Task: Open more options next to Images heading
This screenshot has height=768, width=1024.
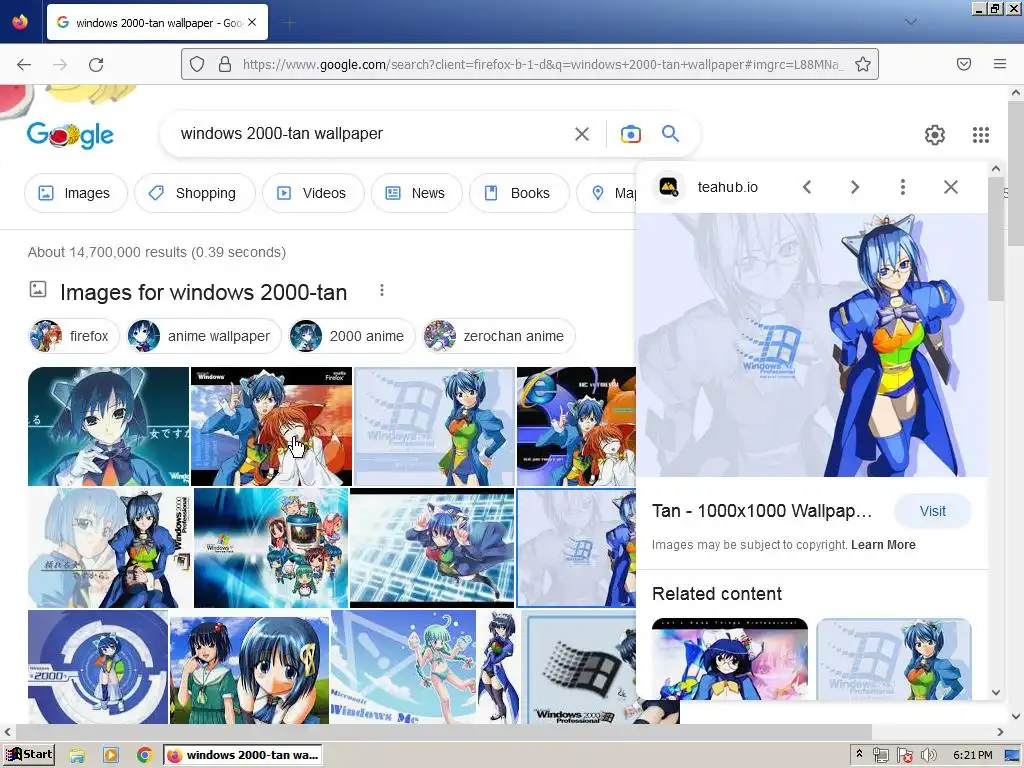Action: (382, 291)
